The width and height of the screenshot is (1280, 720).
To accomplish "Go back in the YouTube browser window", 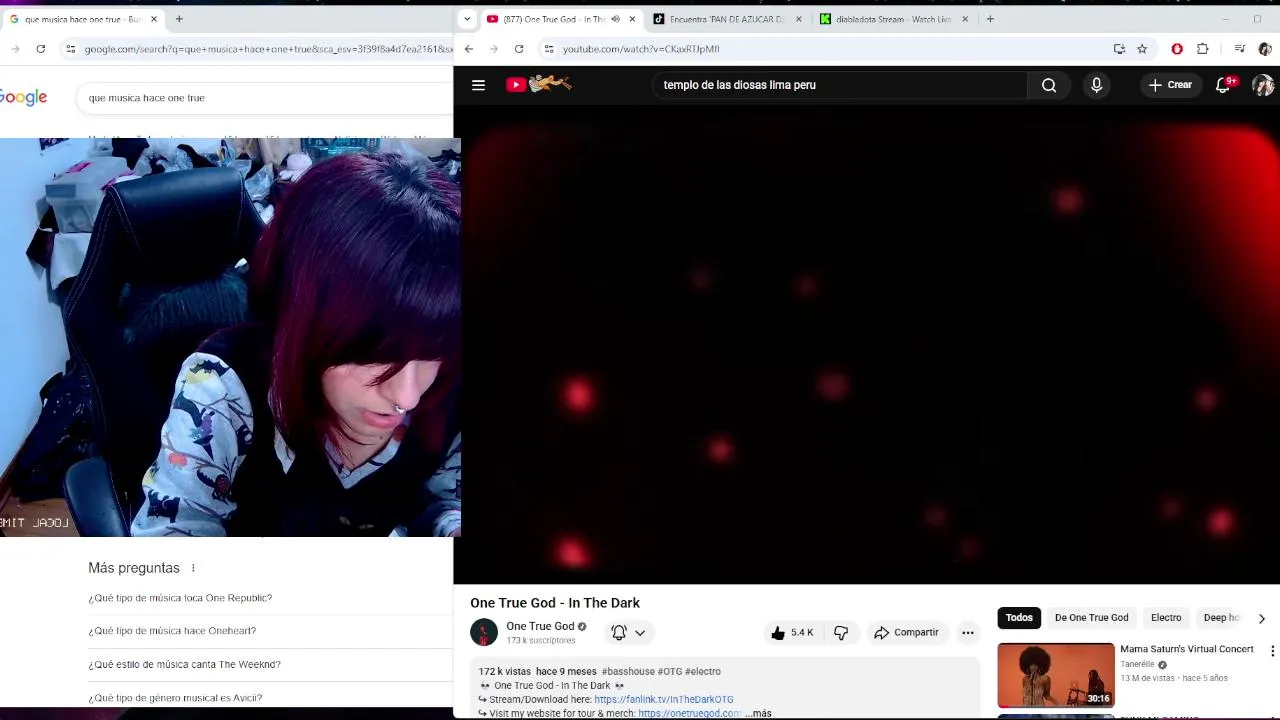I will coord(469,48).
